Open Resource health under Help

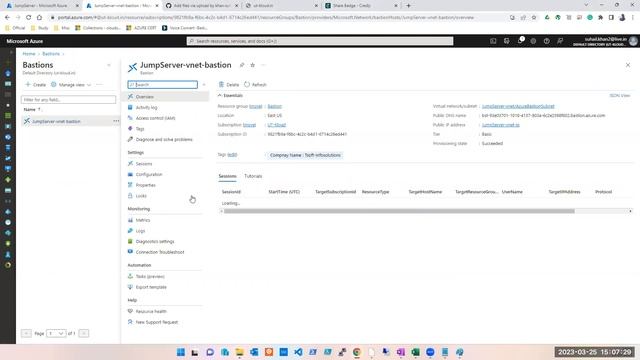click(151, 311)
